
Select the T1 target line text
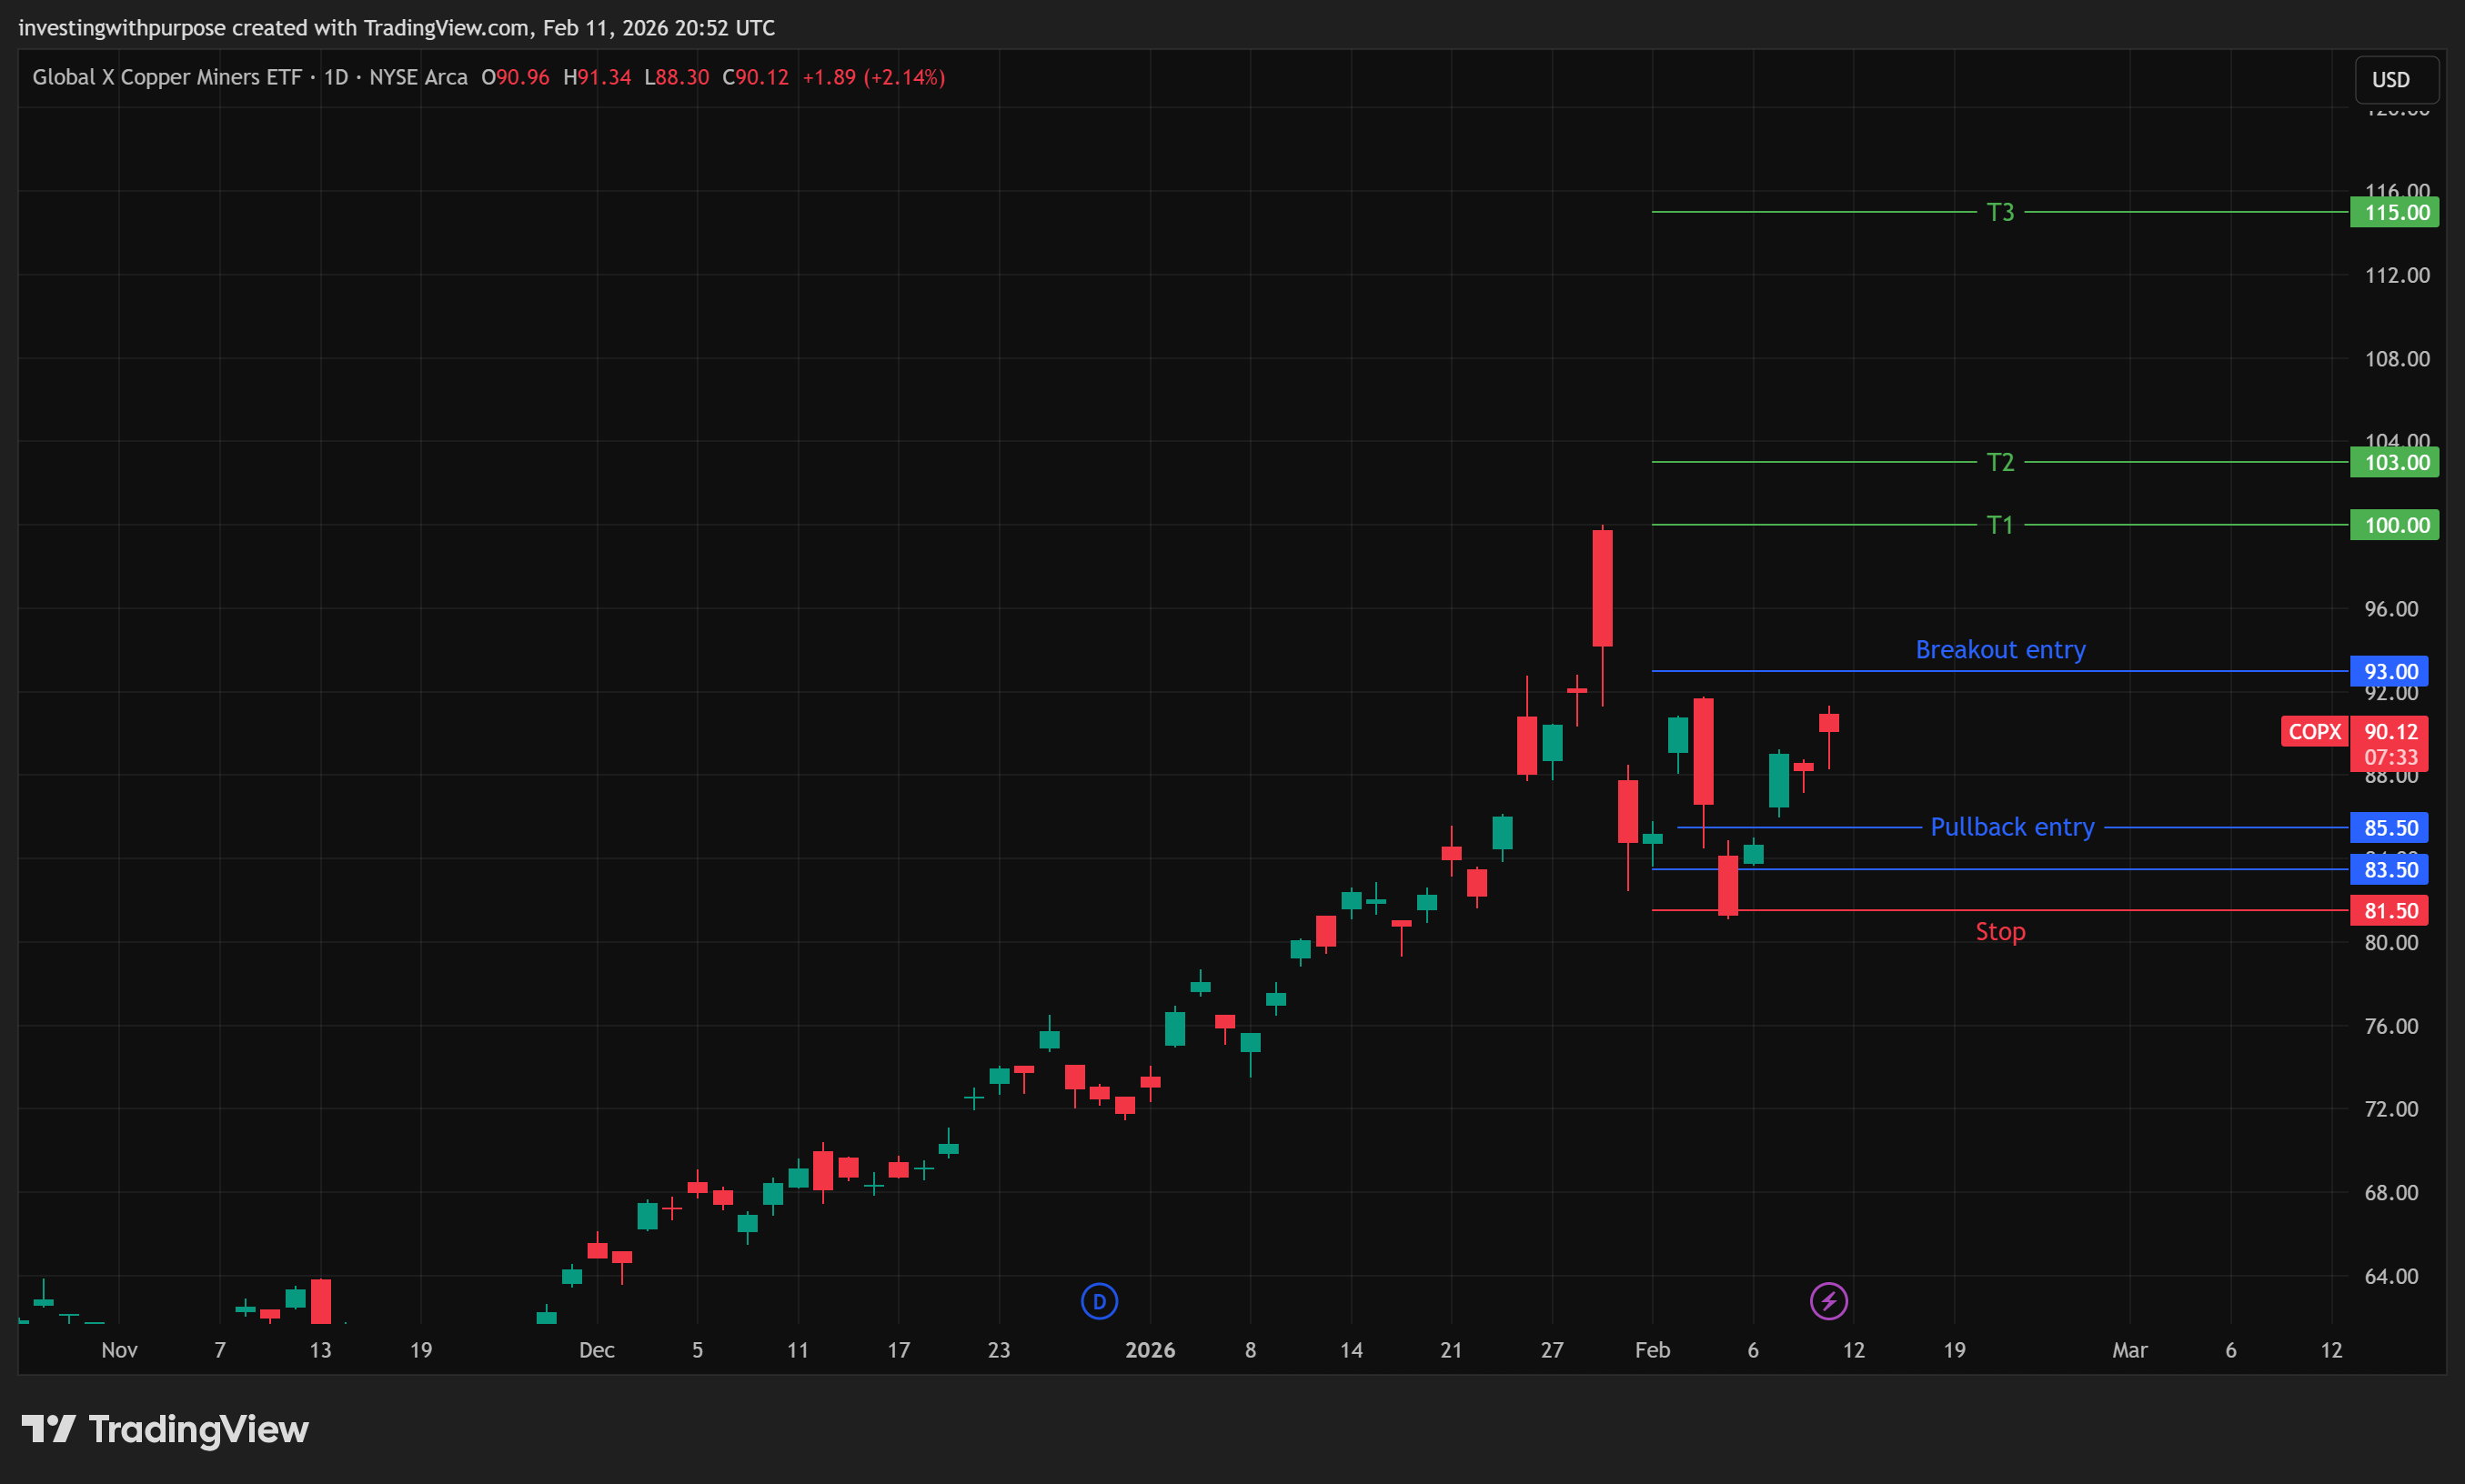[1999, 525]
